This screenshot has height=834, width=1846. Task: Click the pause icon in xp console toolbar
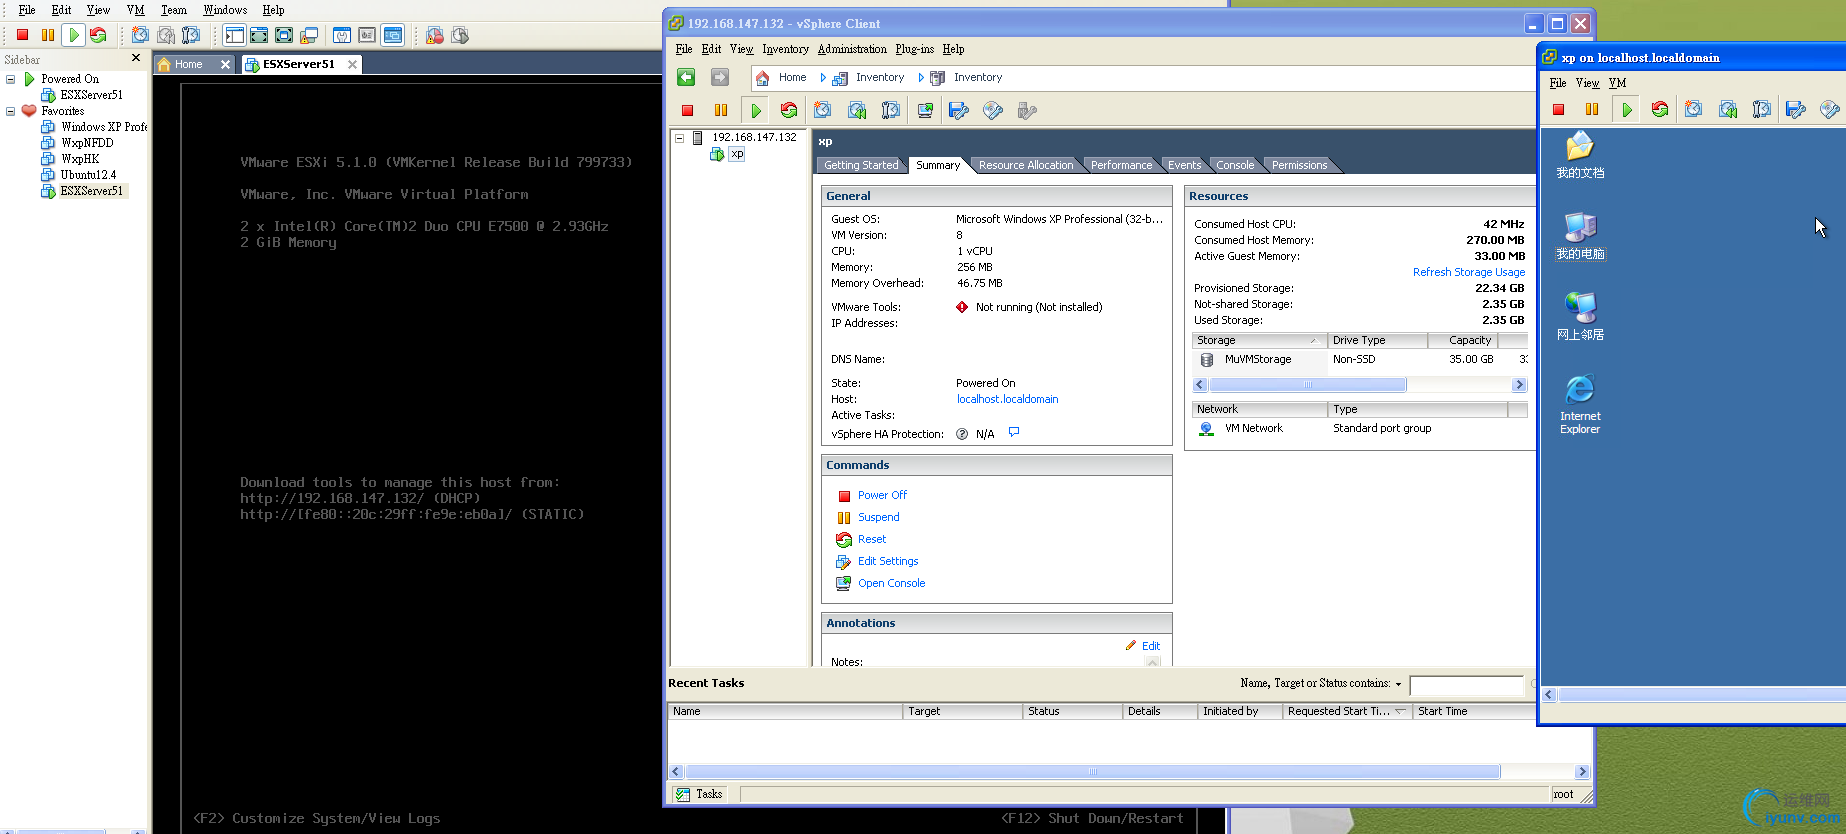[1592, 110]
